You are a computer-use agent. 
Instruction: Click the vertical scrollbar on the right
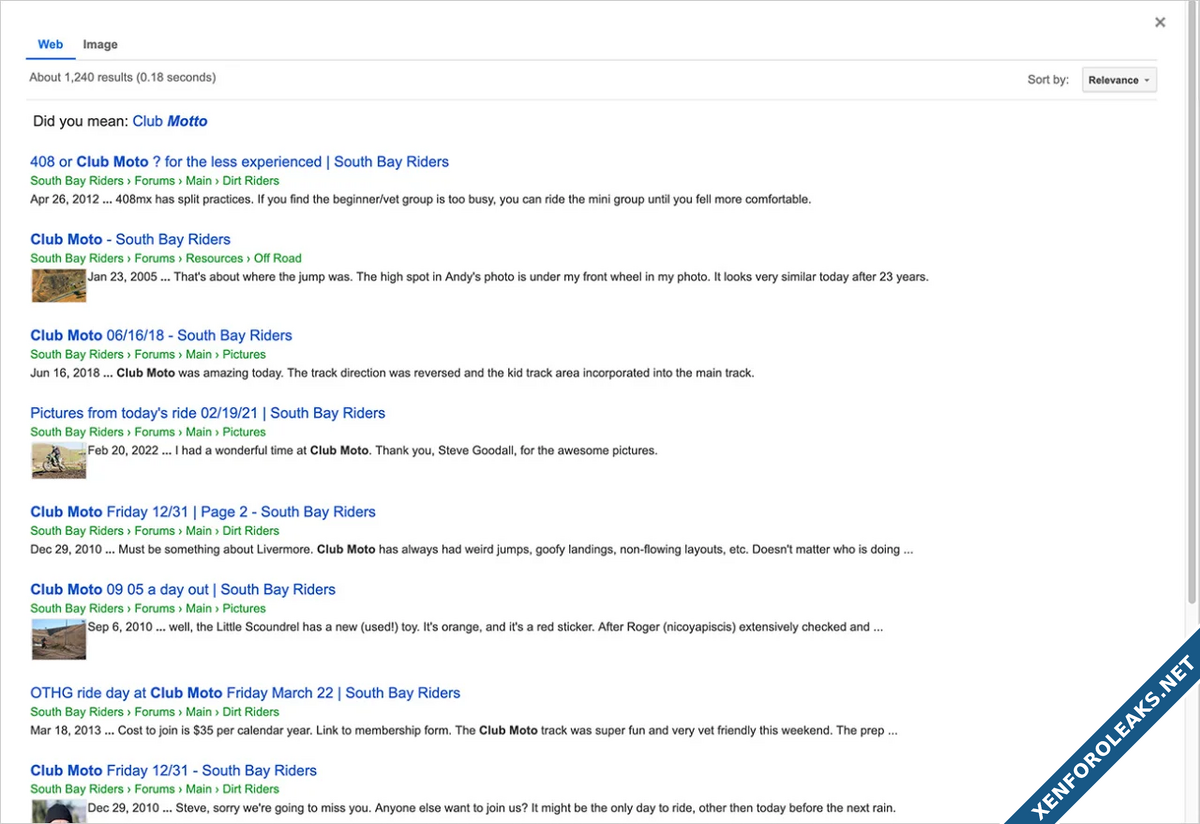1191,300
